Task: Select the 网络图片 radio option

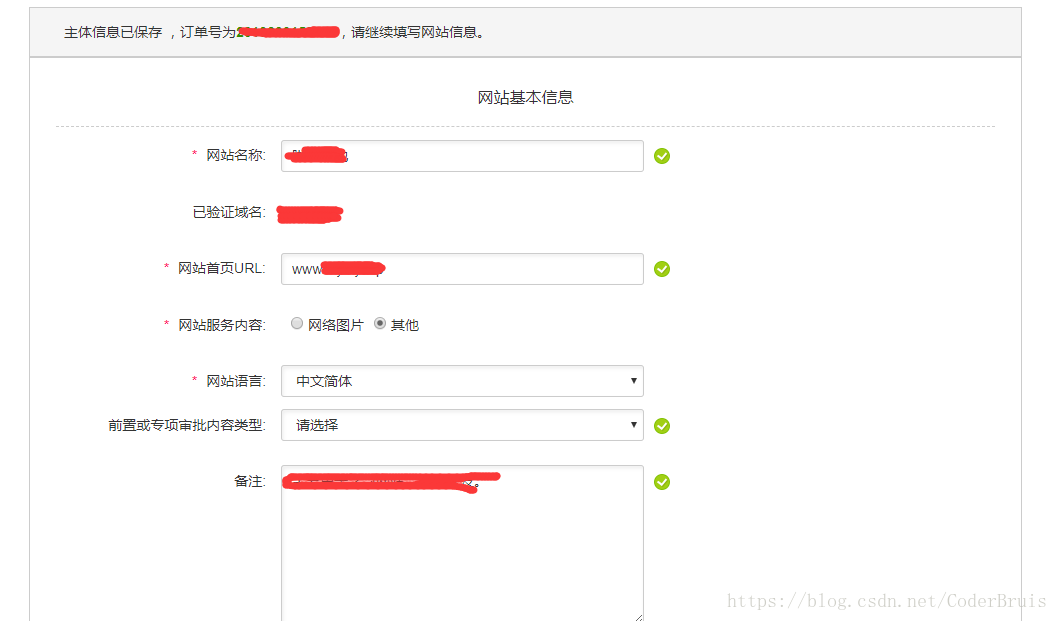Action: (x=297, y=323)
